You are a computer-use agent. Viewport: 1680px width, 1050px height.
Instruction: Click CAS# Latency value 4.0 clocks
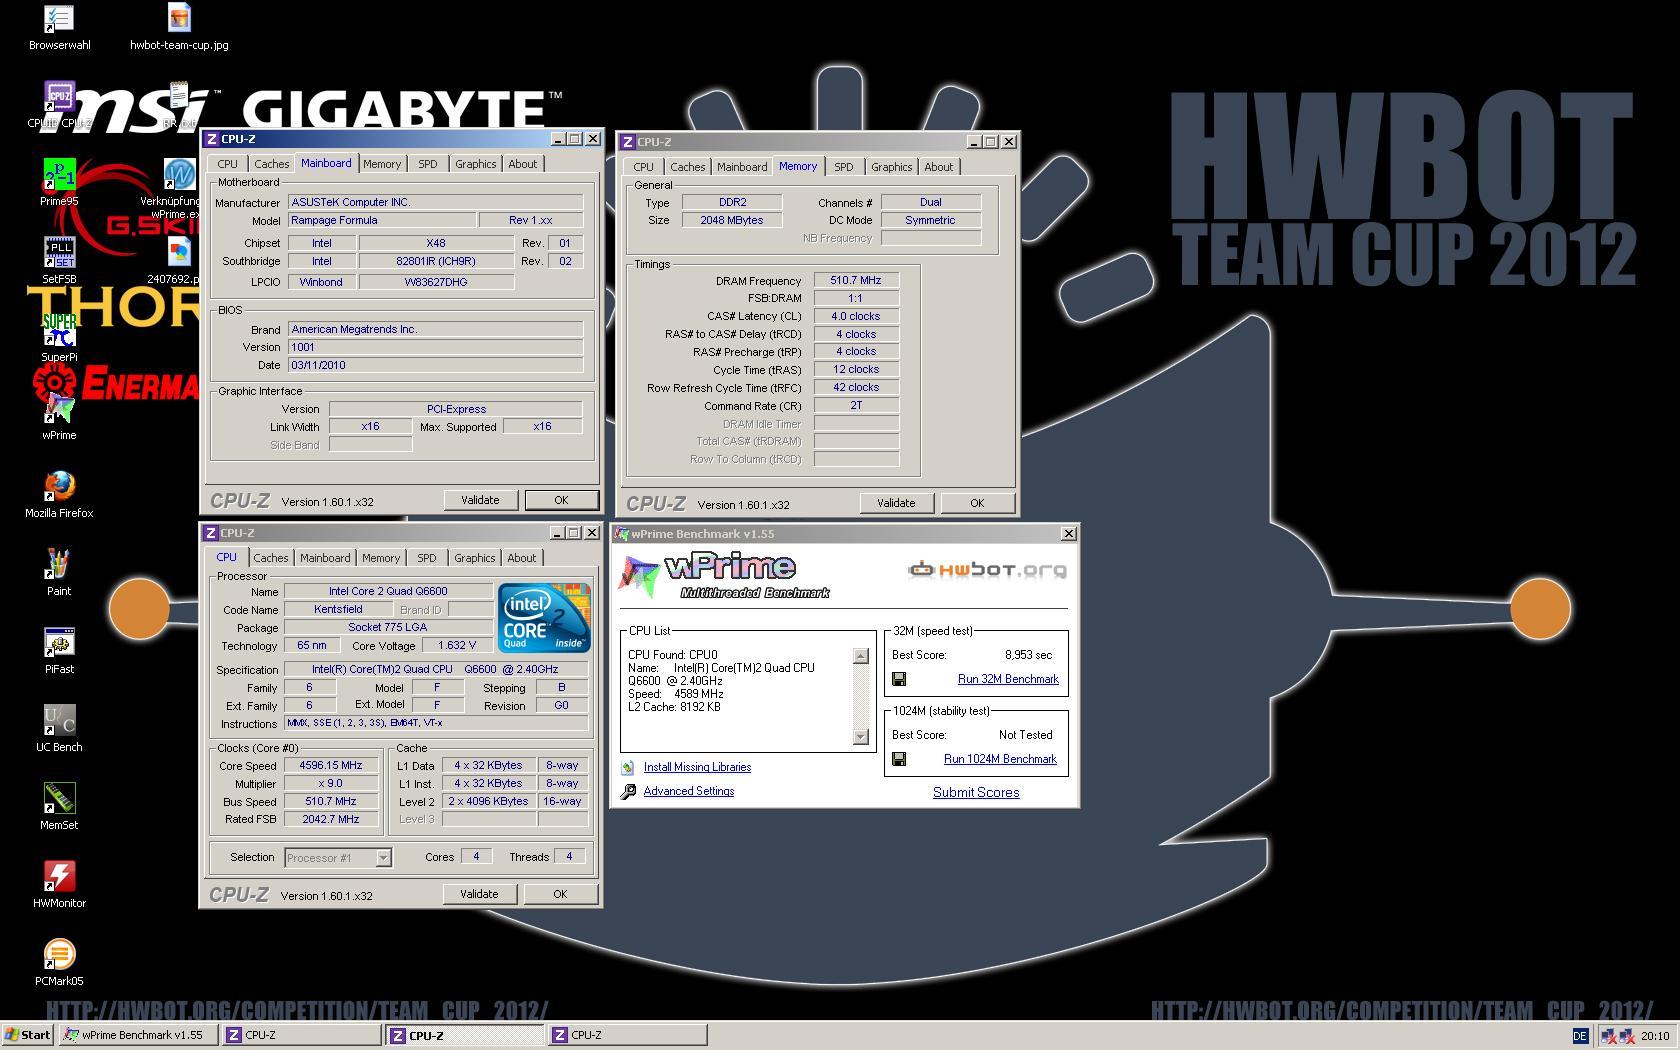[x=856, y=316]
